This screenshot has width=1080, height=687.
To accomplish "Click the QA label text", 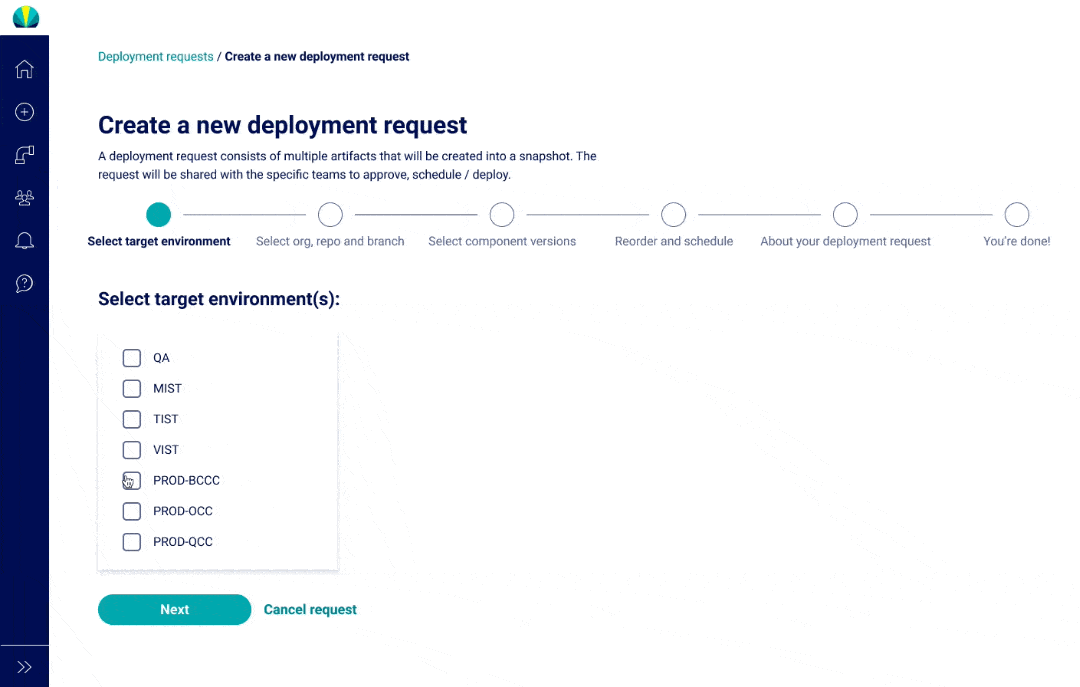I will point(161,358).
